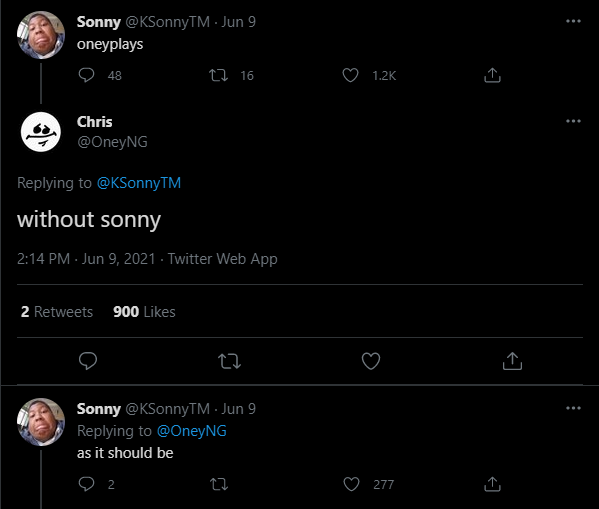Viewport: 599px width, 509px height.
Task: Retweet the 'as it should be' reply
Action: pos(219,484)
